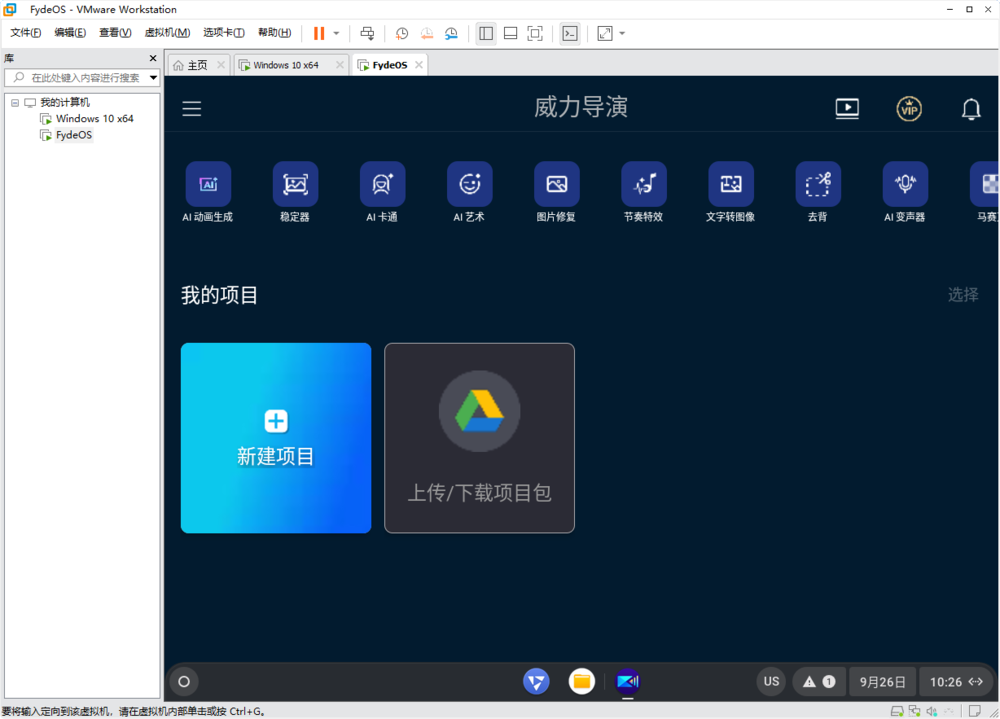Open the library search dropdown arrow
1000x719 pixels.
[x=152, y=77]
